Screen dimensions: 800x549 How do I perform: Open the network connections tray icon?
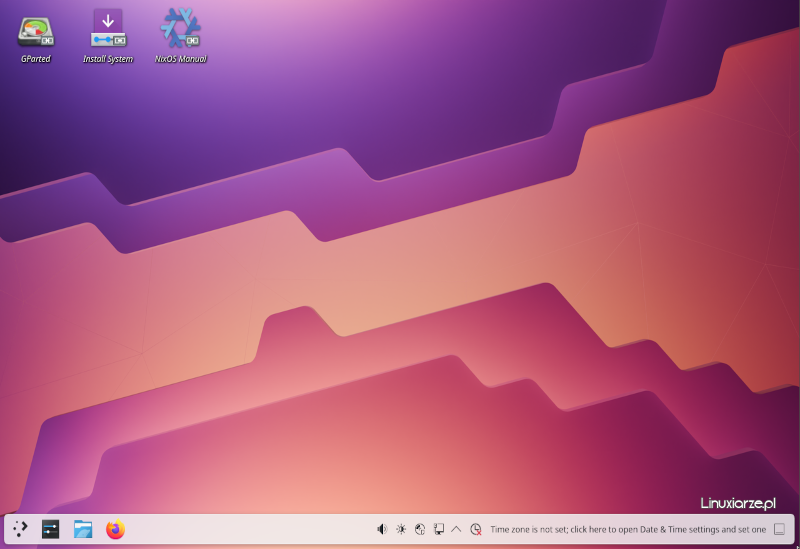point(439,529)
